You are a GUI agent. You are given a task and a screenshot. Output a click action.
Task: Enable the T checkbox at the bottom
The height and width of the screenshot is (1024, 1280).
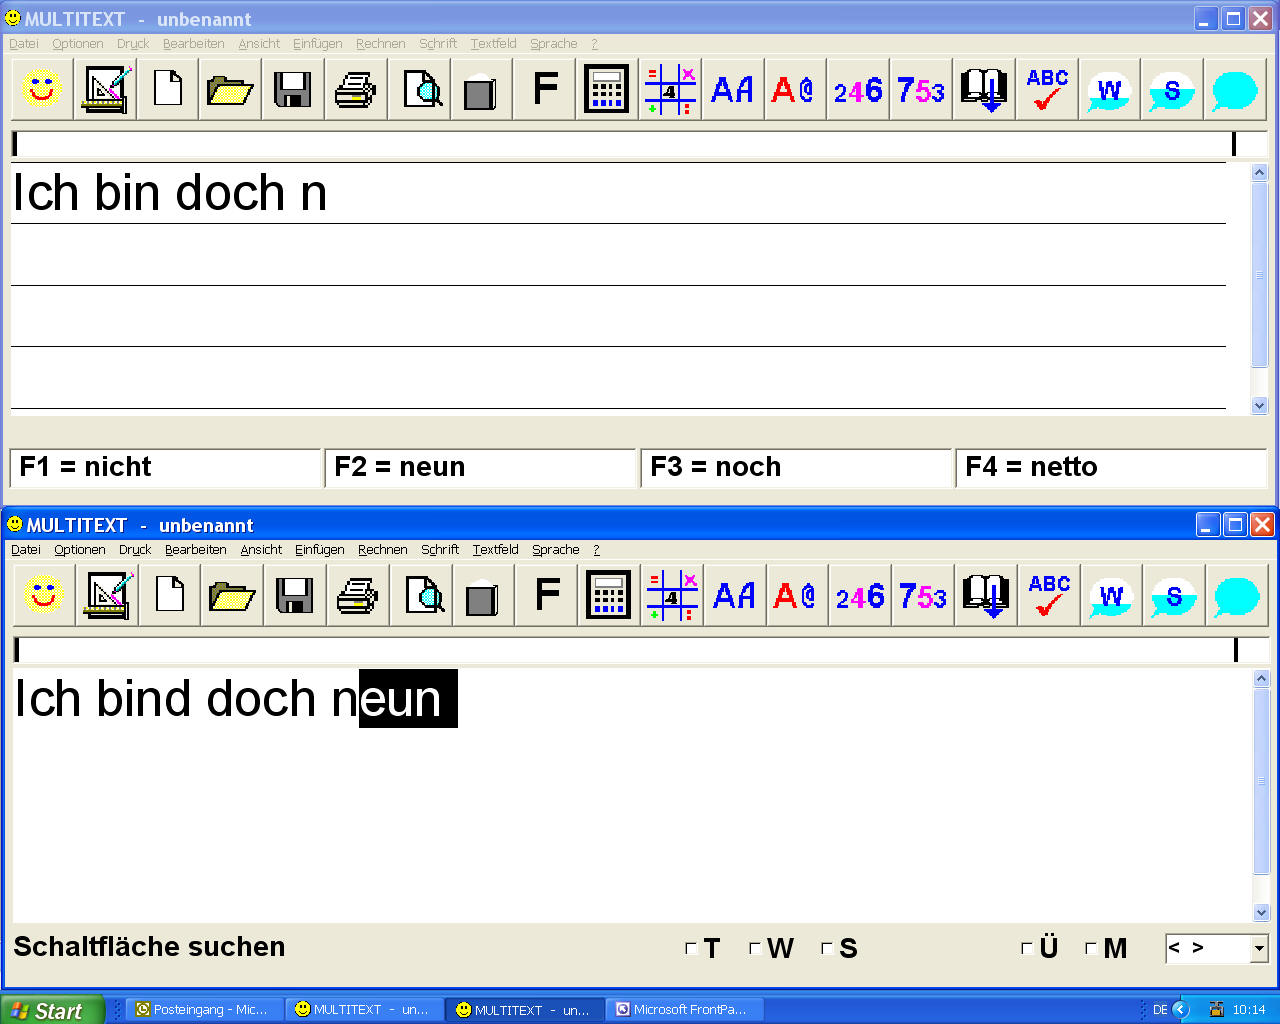point(689,948)
